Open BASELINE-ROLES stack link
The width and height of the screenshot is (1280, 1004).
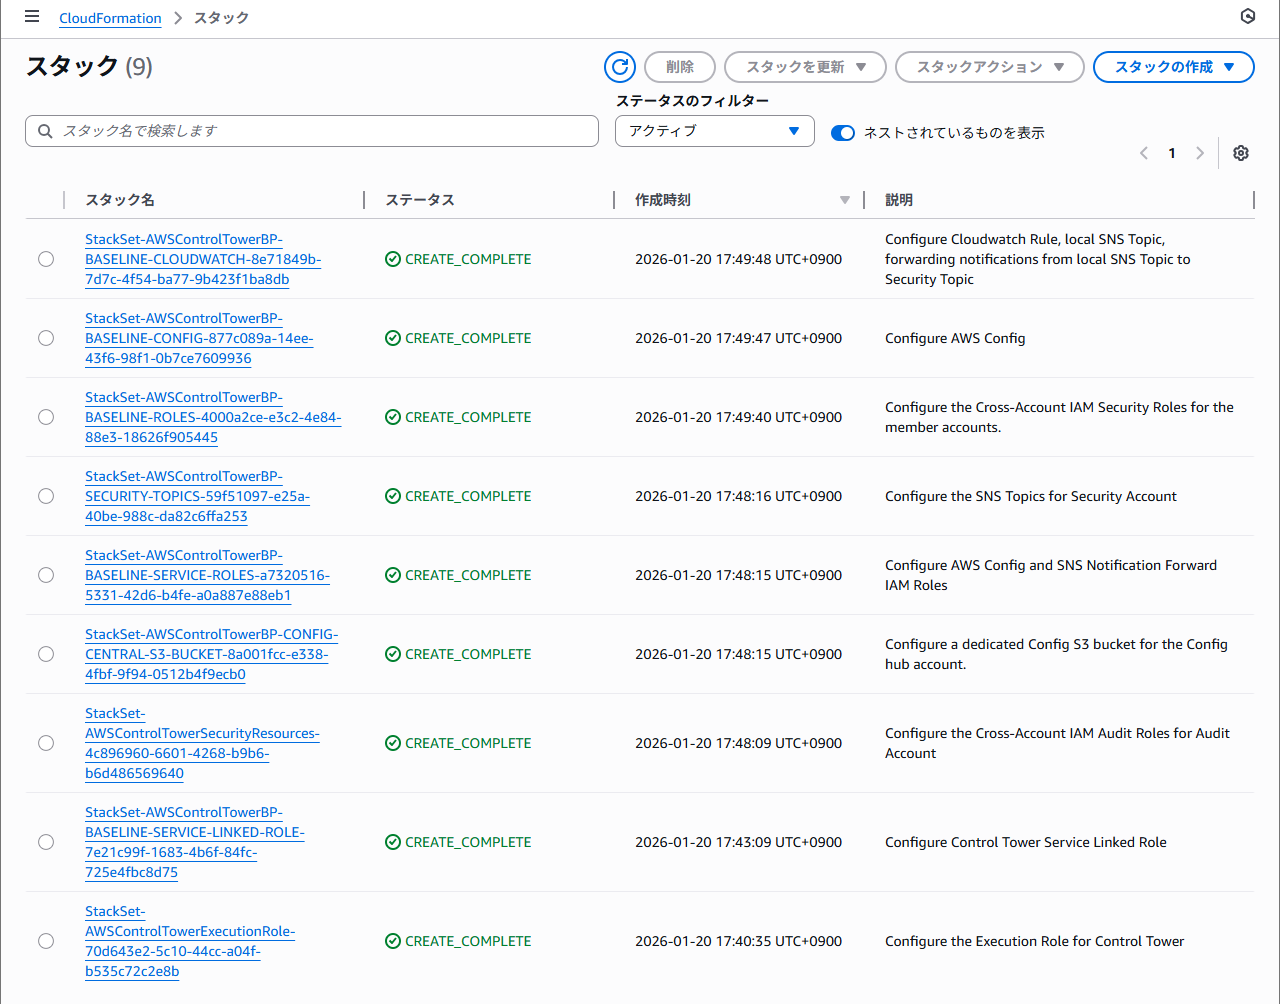(212, 417)
